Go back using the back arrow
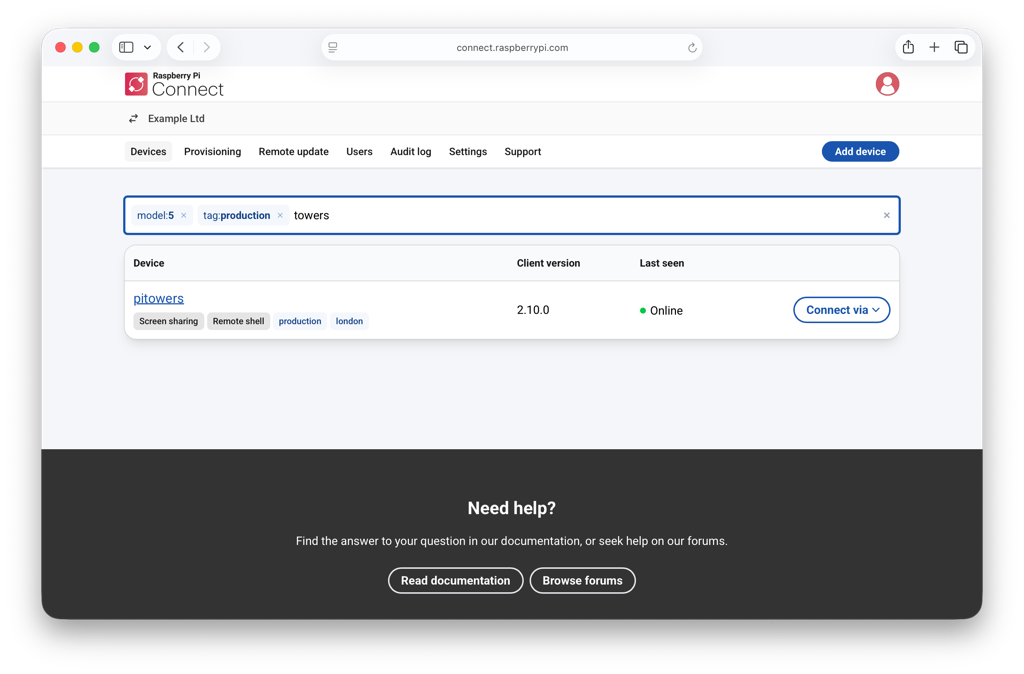Screen dimensions: 1024x674 tap(180, 46)
